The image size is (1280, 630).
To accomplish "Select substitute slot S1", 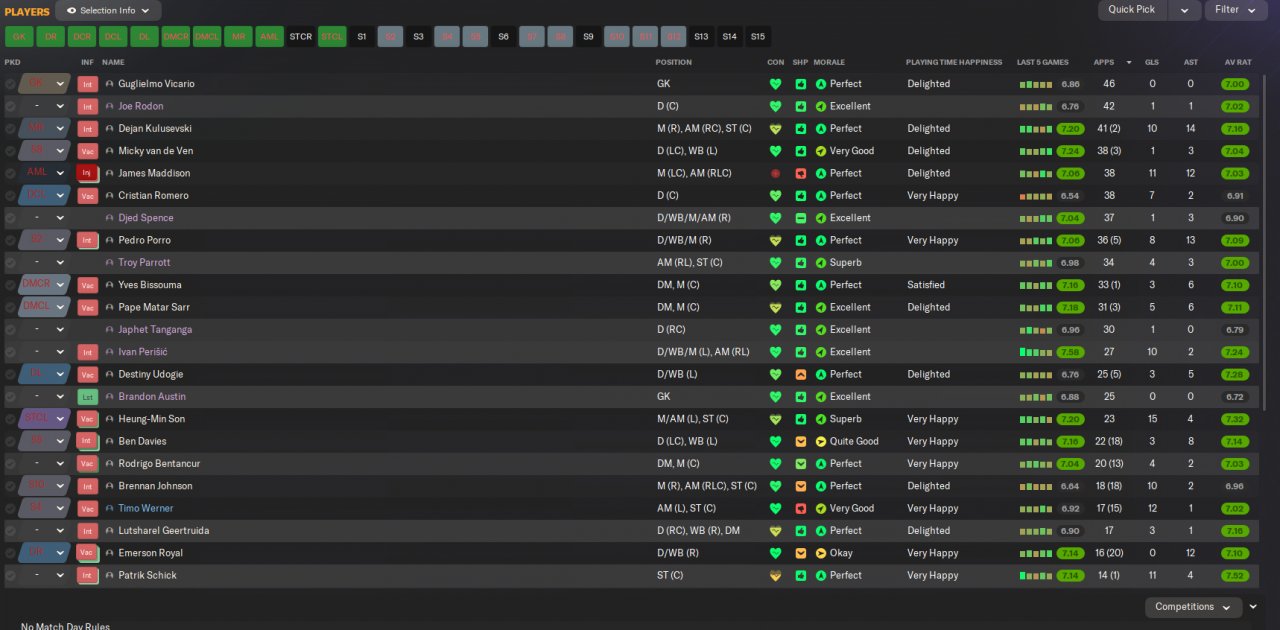I will coord(362,37).
